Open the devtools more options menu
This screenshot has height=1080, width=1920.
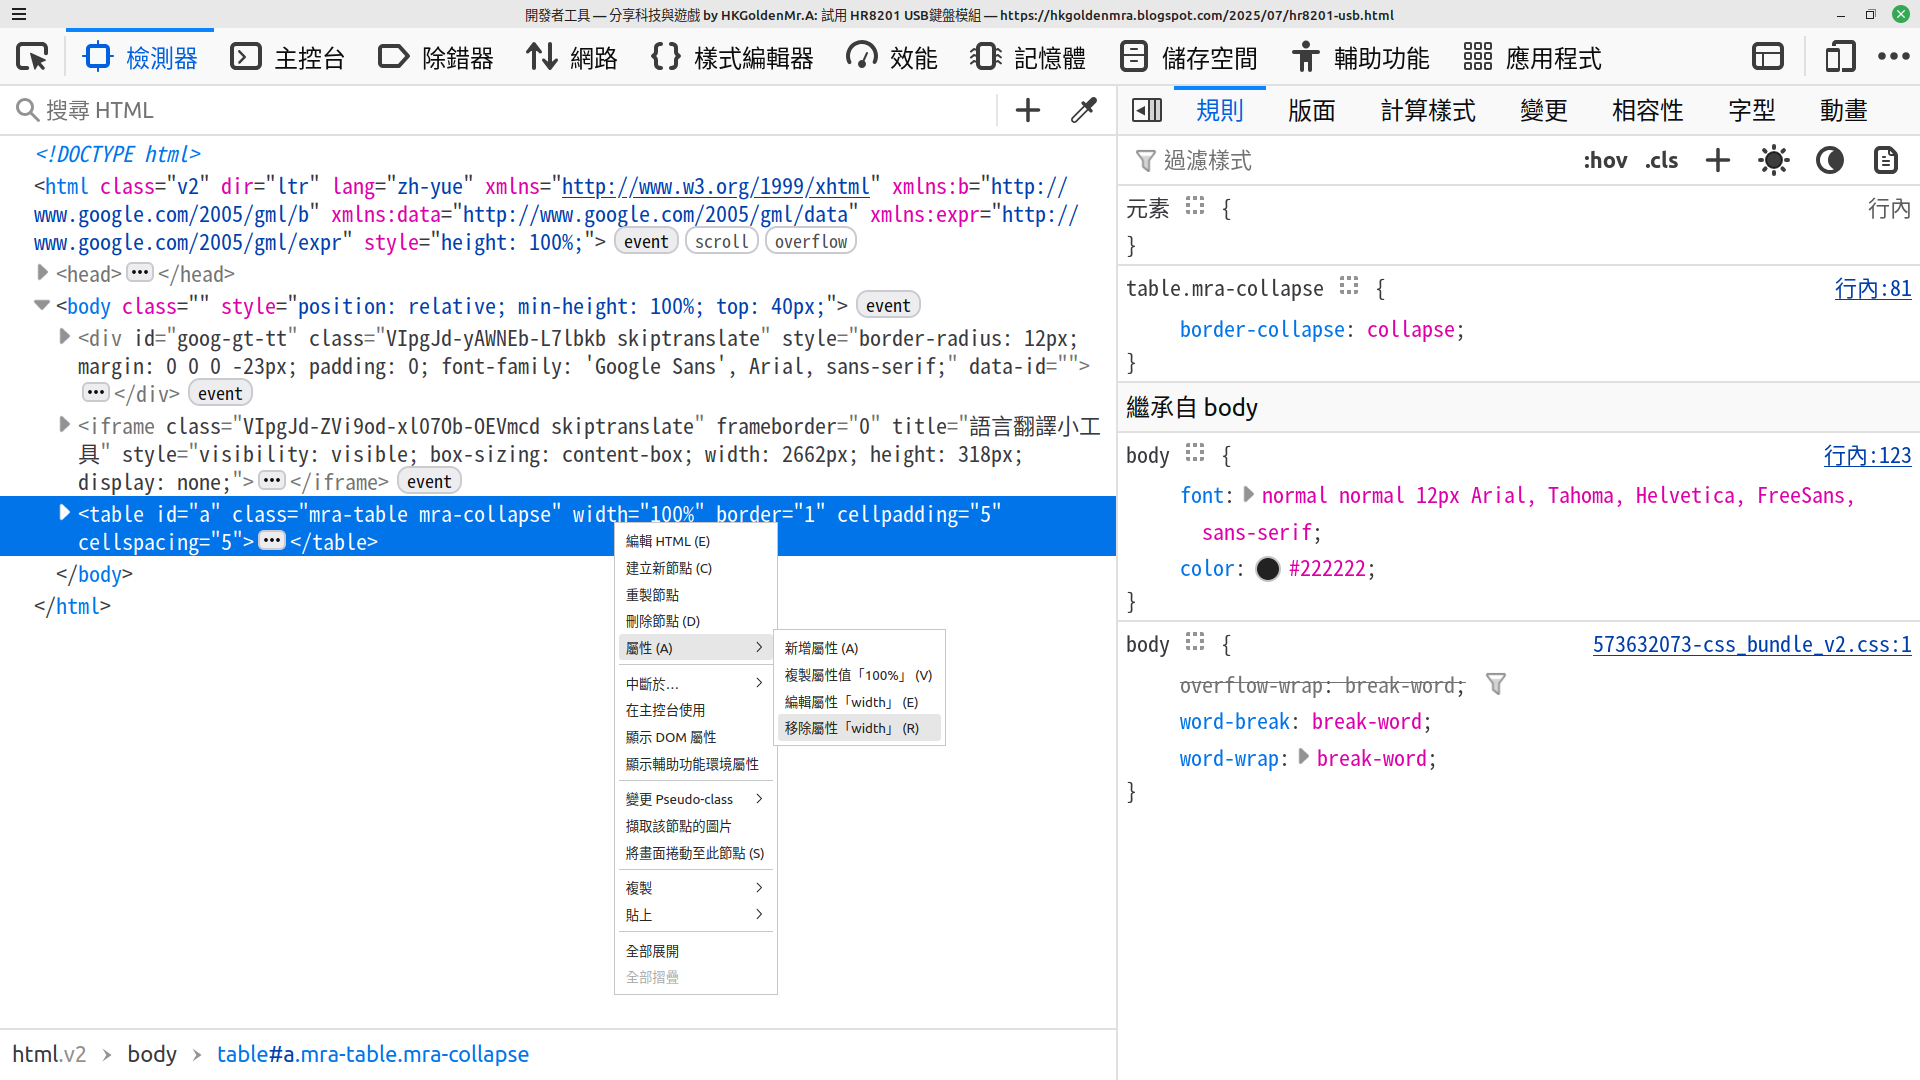tap(1894, 57)
